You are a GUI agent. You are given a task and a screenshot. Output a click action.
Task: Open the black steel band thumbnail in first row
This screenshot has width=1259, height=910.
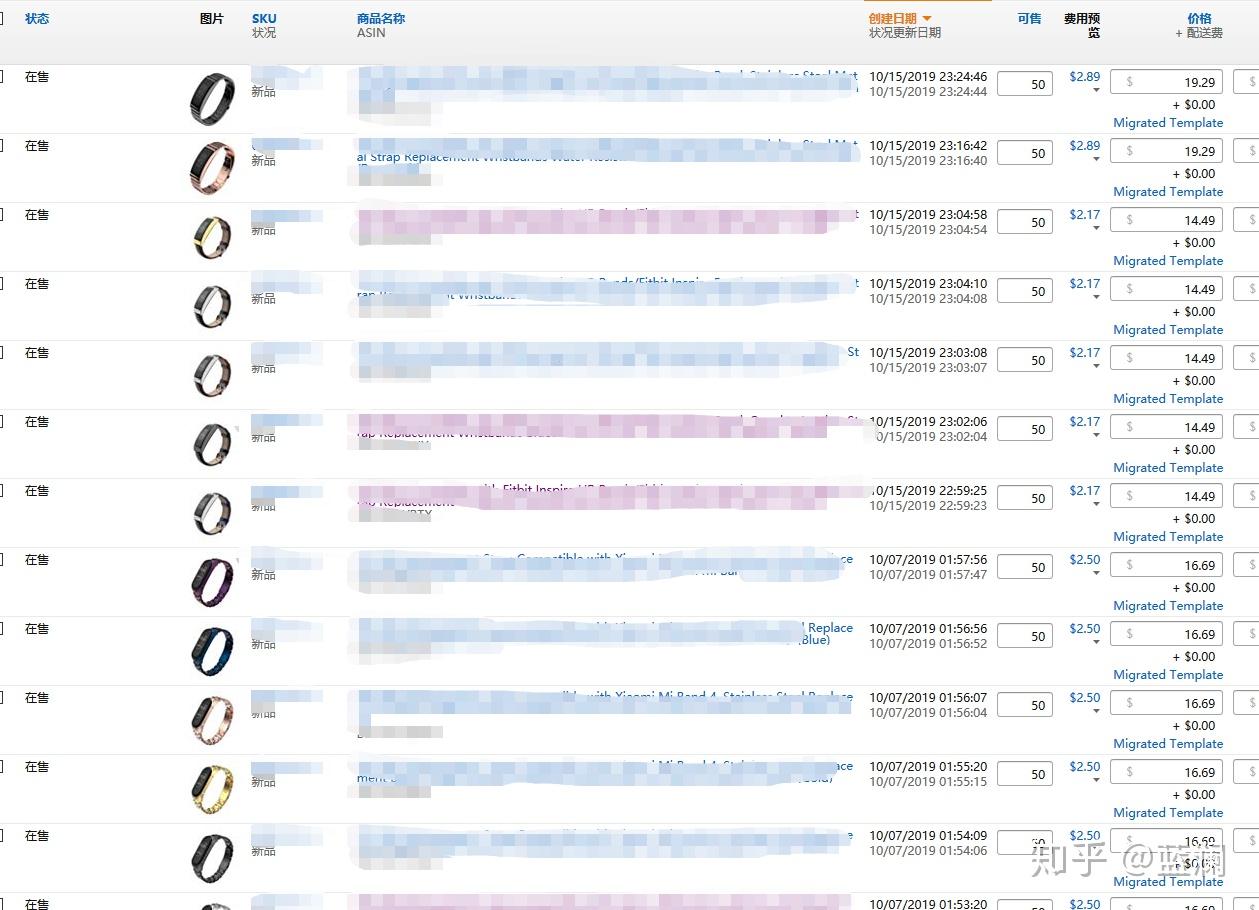pos(212,99)
